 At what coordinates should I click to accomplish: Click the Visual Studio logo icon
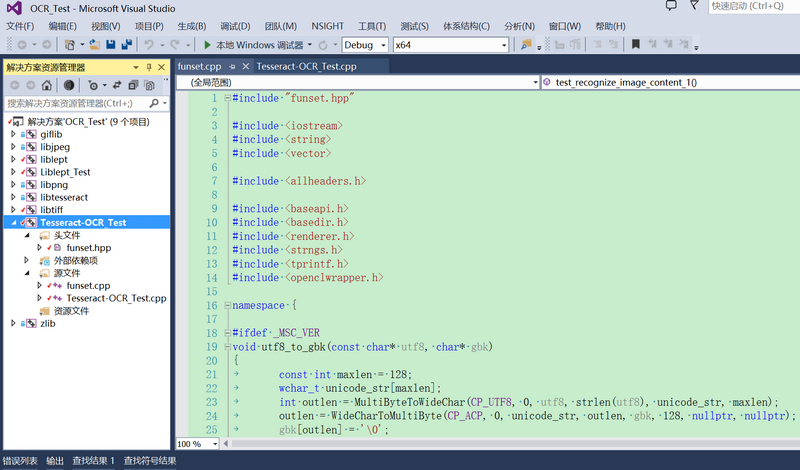(x=14, y=8)
